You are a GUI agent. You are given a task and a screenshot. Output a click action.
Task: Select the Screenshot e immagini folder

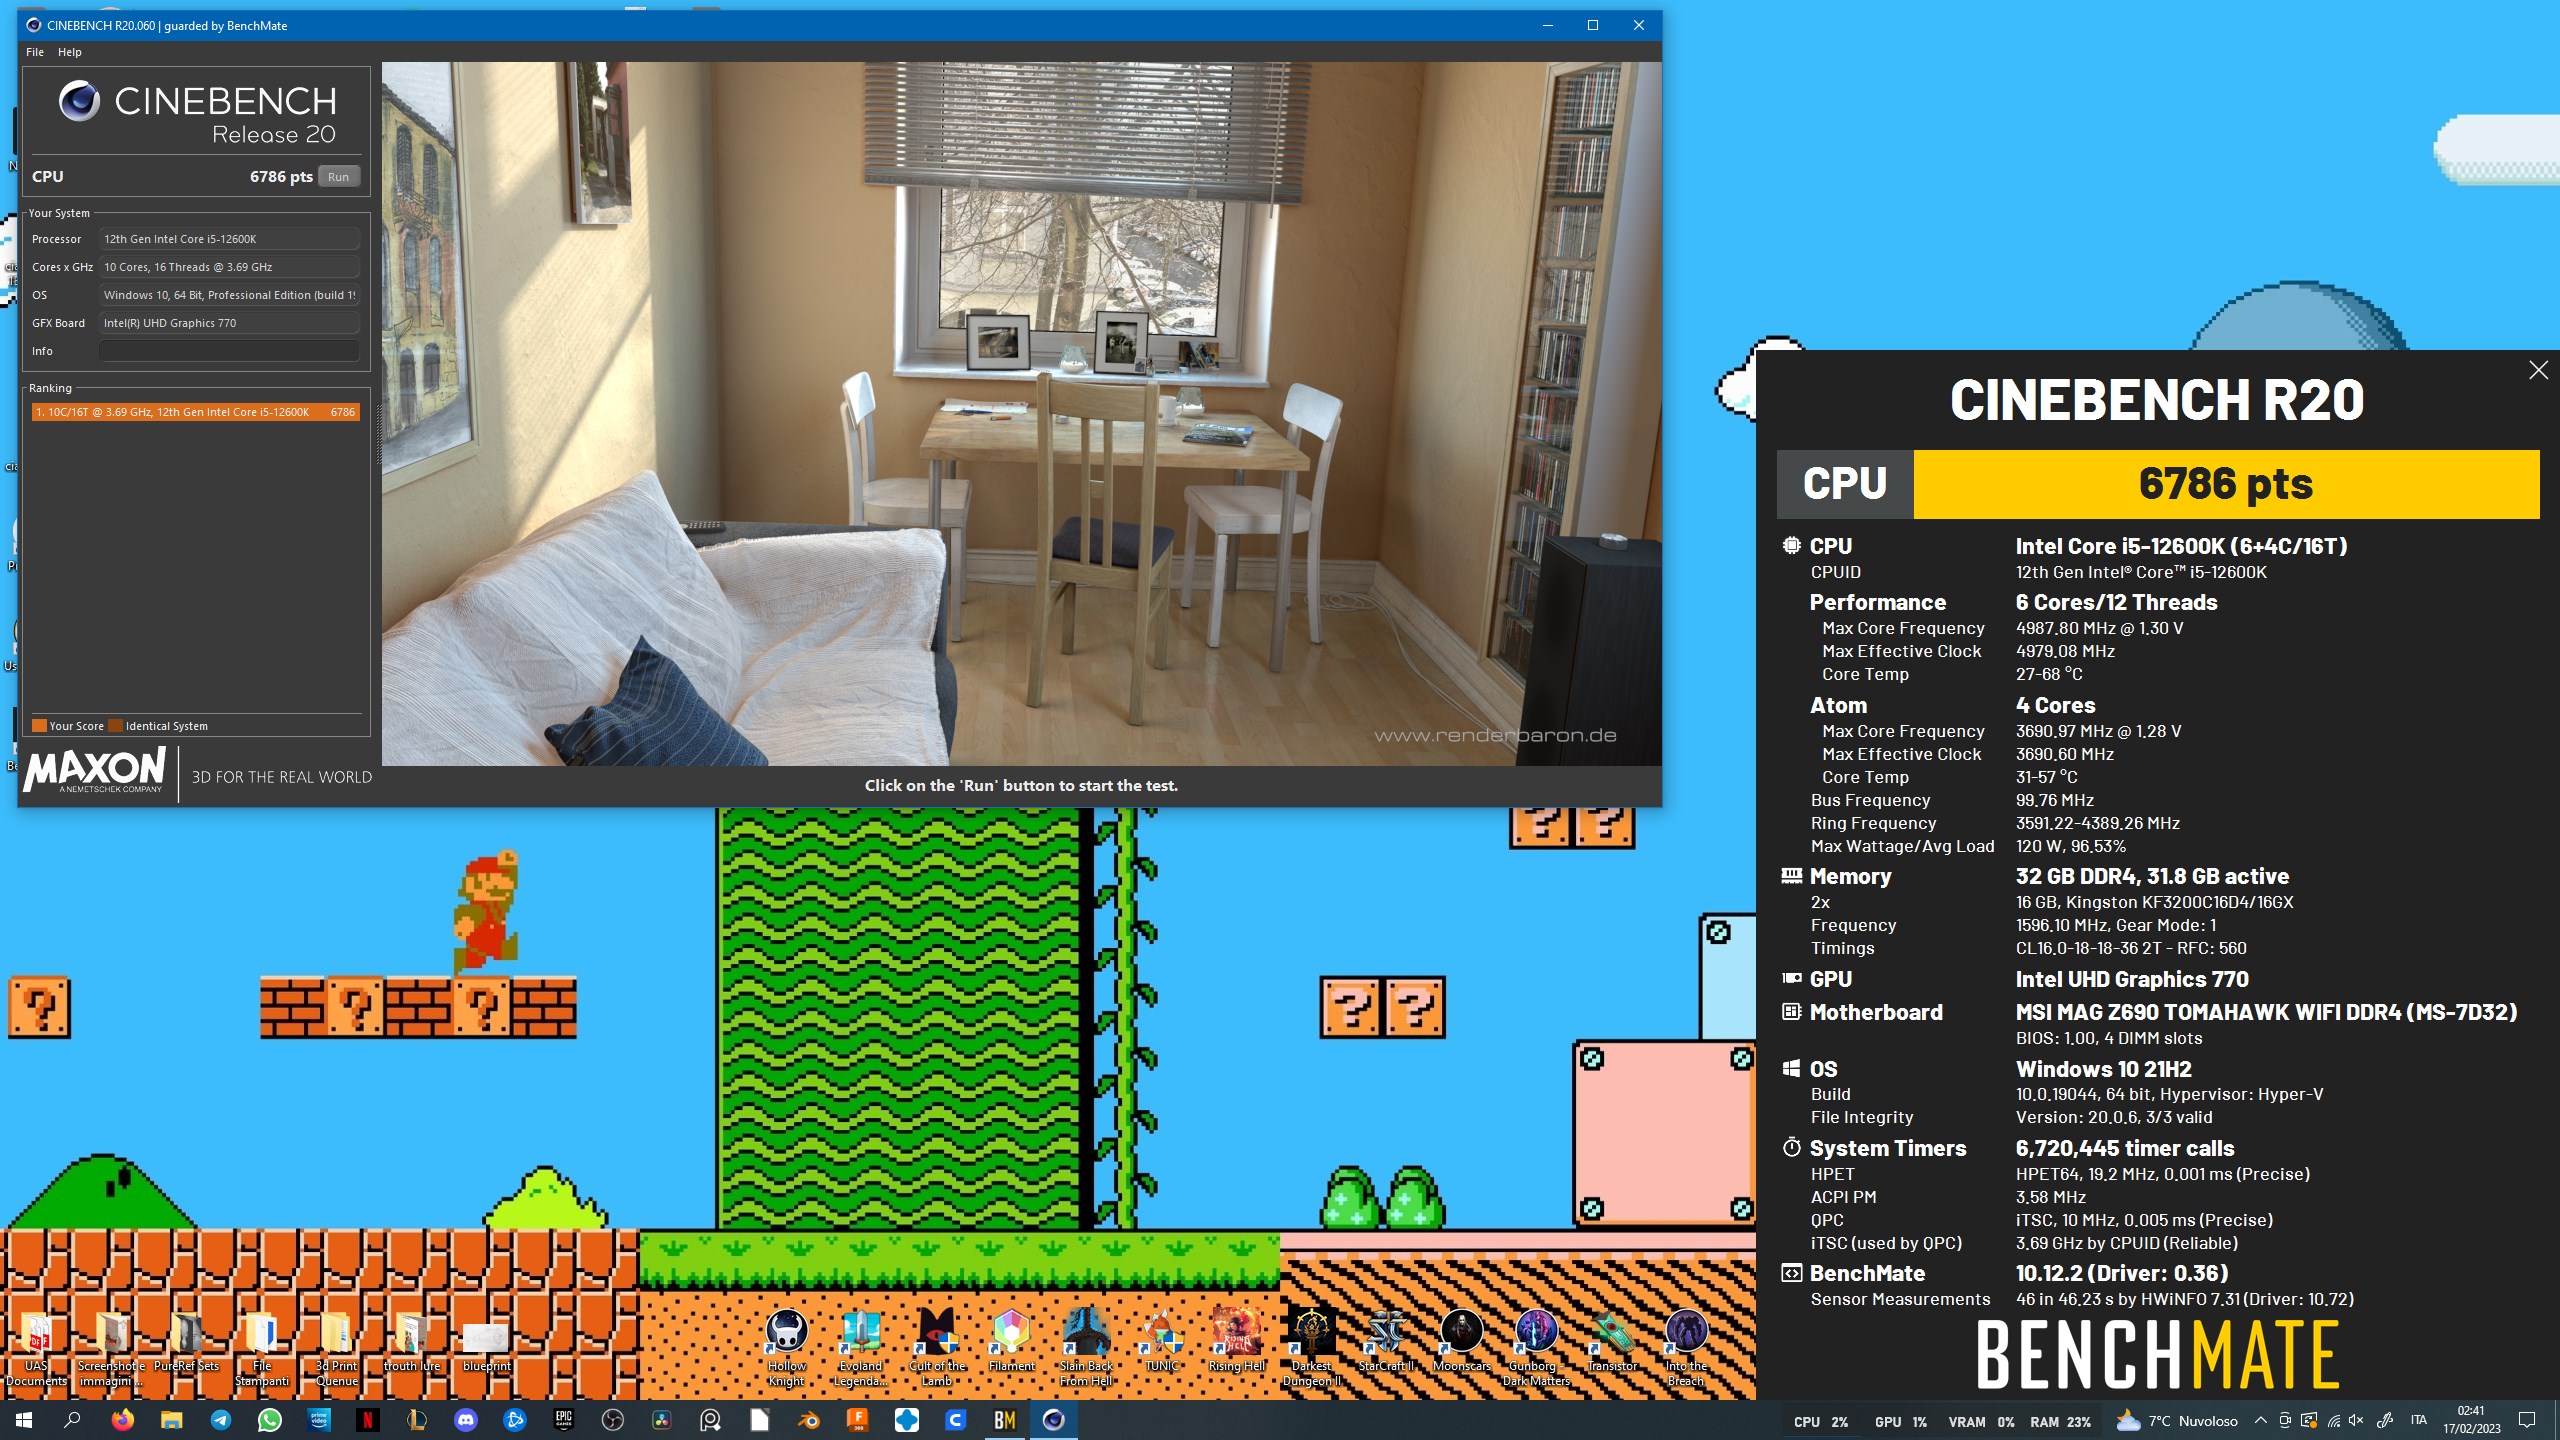pos(111,1348)
